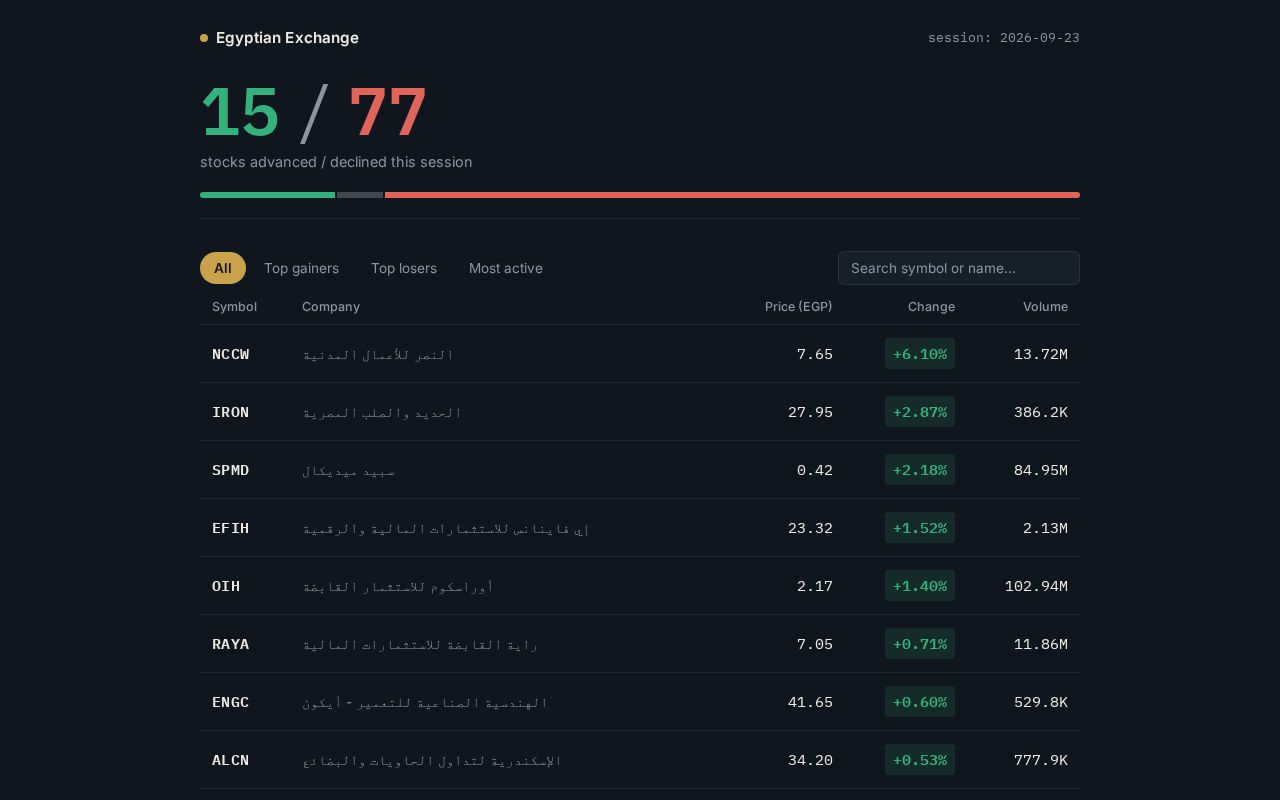
Task: Click the +2.18% change badge
Action: pyautogui.click(x=920, y=470)
